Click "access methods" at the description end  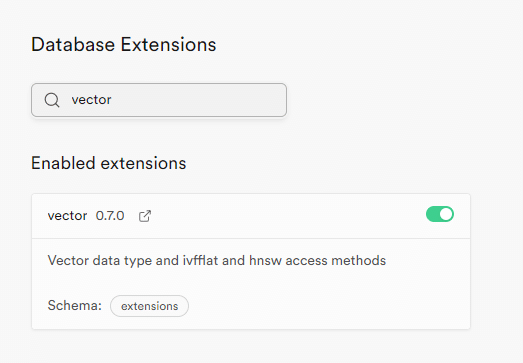(x=336, y=261)
